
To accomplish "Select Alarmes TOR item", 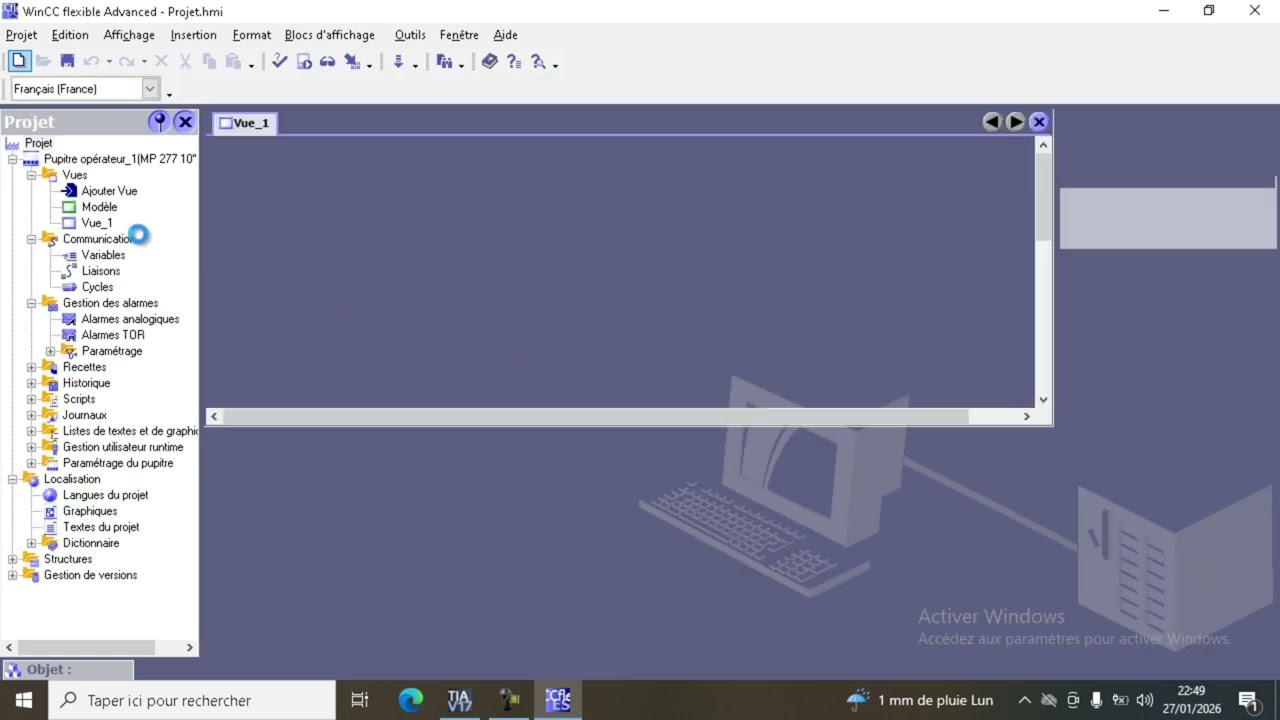I will coord(113,335).
